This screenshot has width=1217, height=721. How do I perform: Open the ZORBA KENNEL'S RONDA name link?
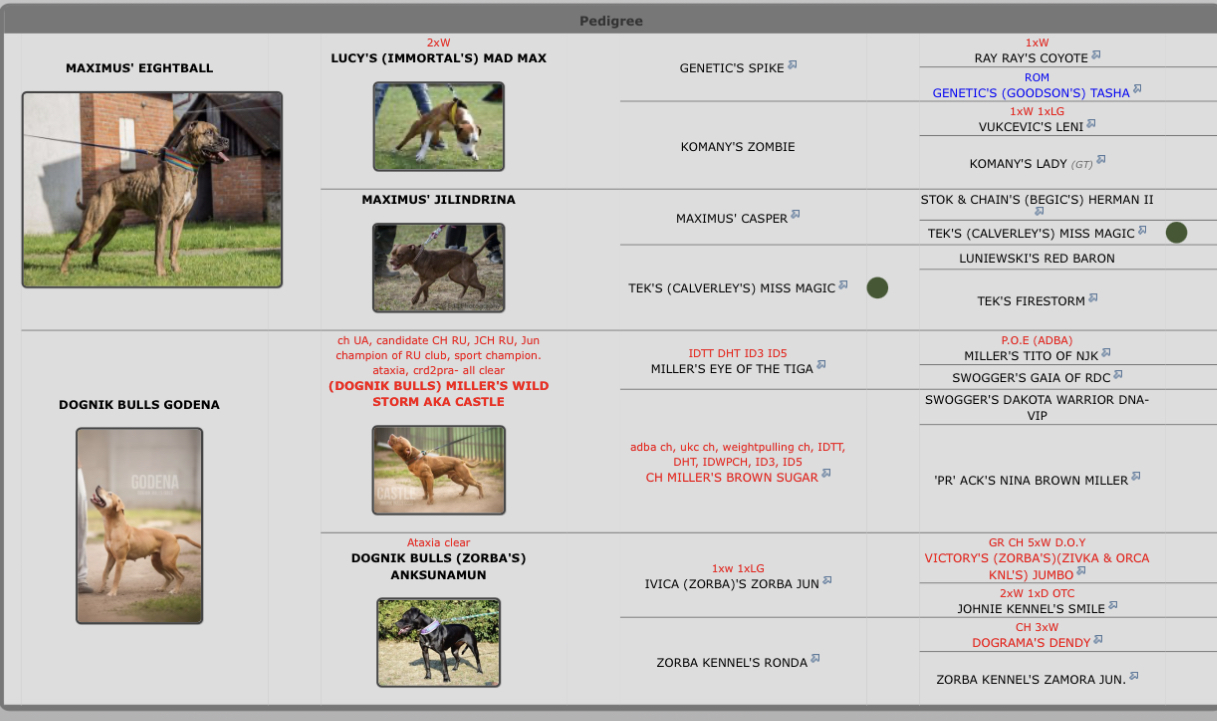[x=732, y=662]
